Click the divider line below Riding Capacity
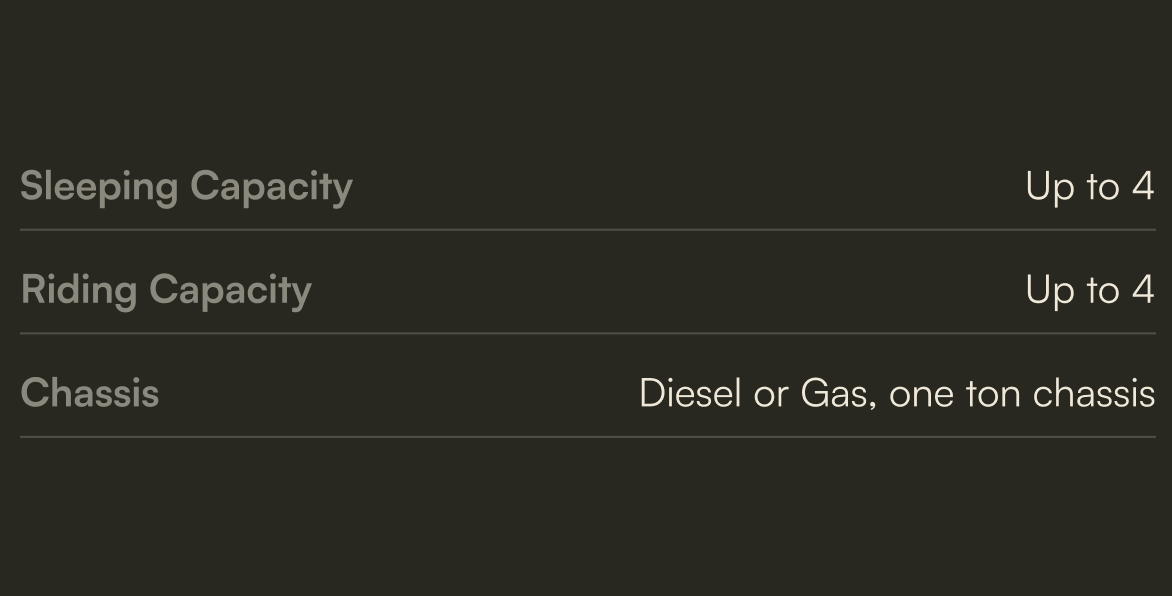 click(x=588, y=333)
